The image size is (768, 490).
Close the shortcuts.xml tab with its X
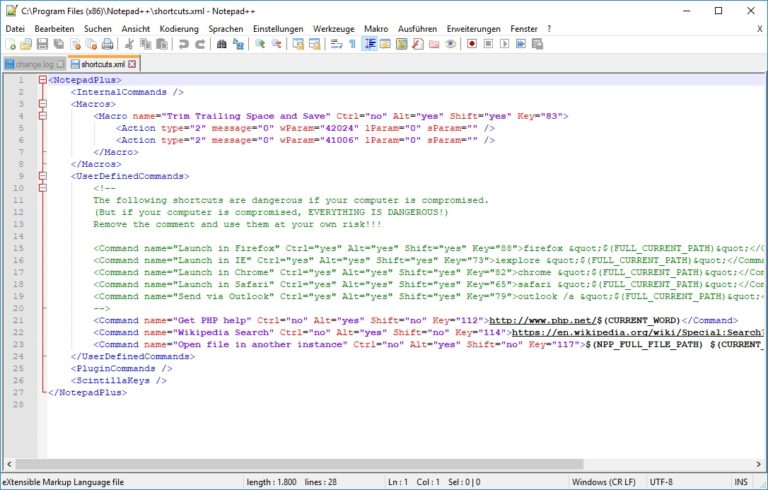[133, 64]
